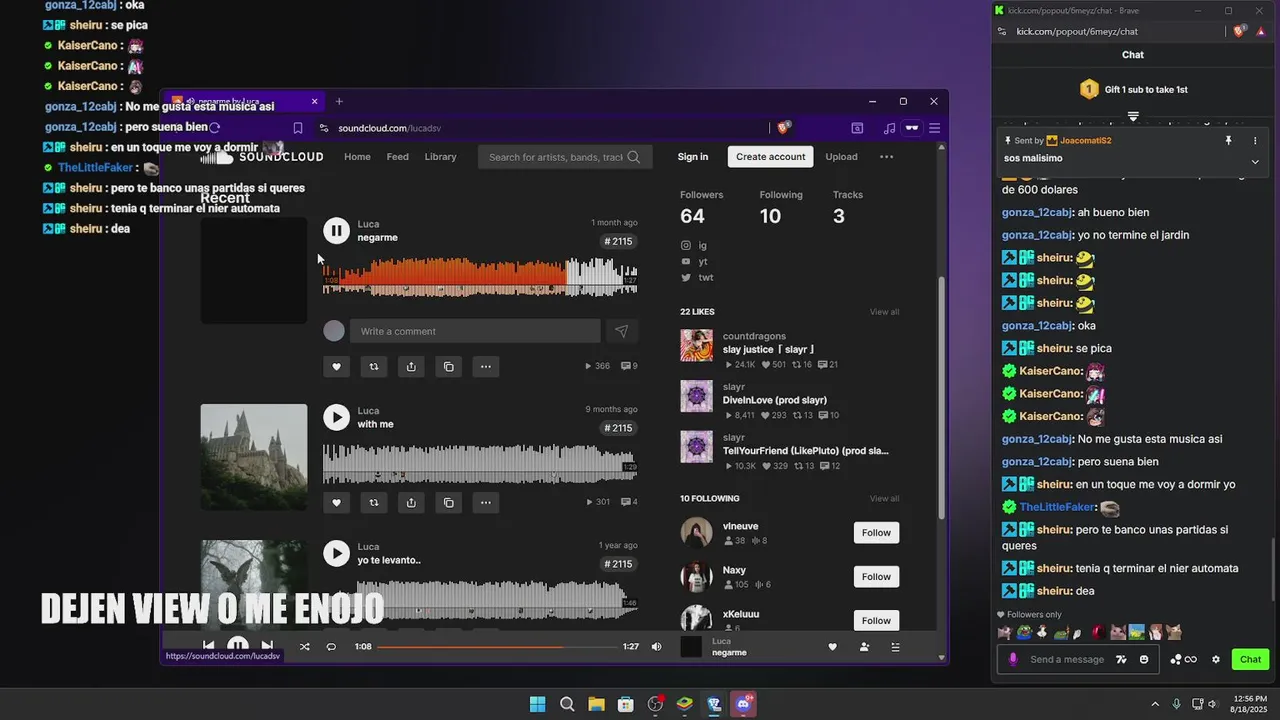The height and width of the screenshot is (720, 1280).
Task: Click the green Chat send button
Action: pyautogui.click(x=1251, y=659)
